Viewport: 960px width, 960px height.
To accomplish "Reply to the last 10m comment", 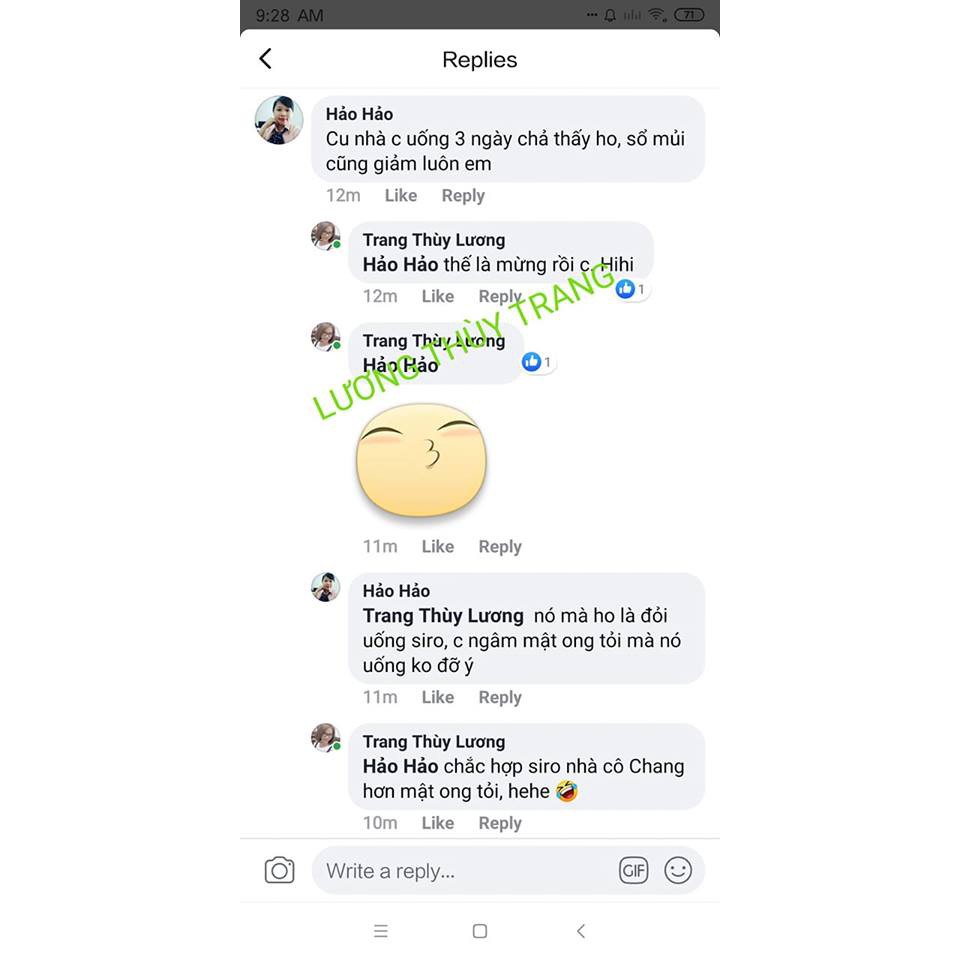I will [x=500, y=823].
